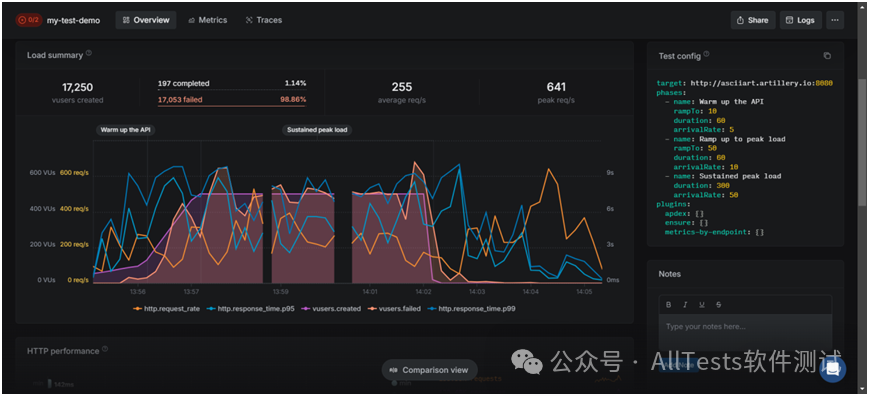Click the Share button
The height and width of the screenshot is (396, 869).
tap(753, 20)
